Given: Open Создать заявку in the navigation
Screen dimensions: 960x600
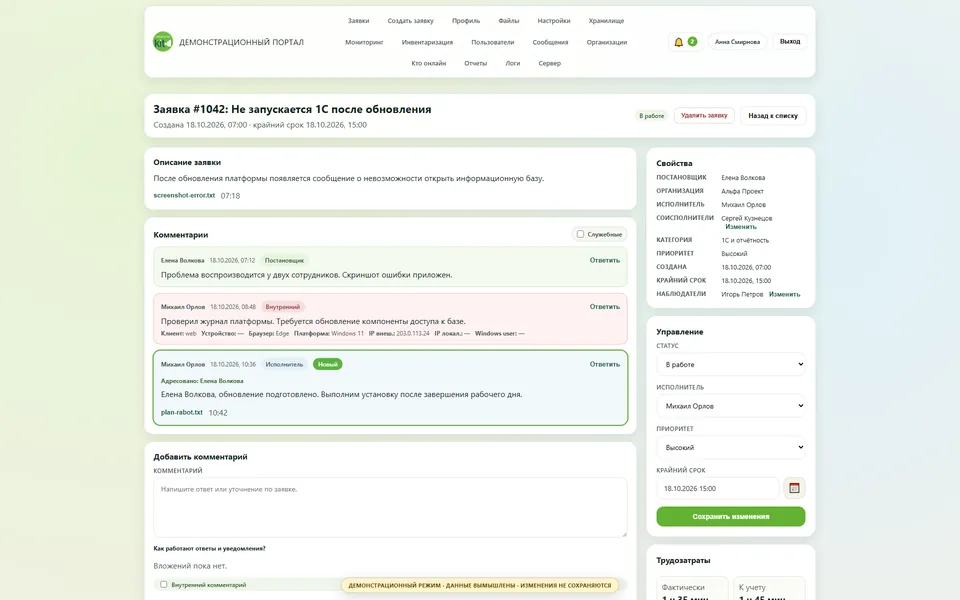Looking at the screenshot, I should pos(410,21).
